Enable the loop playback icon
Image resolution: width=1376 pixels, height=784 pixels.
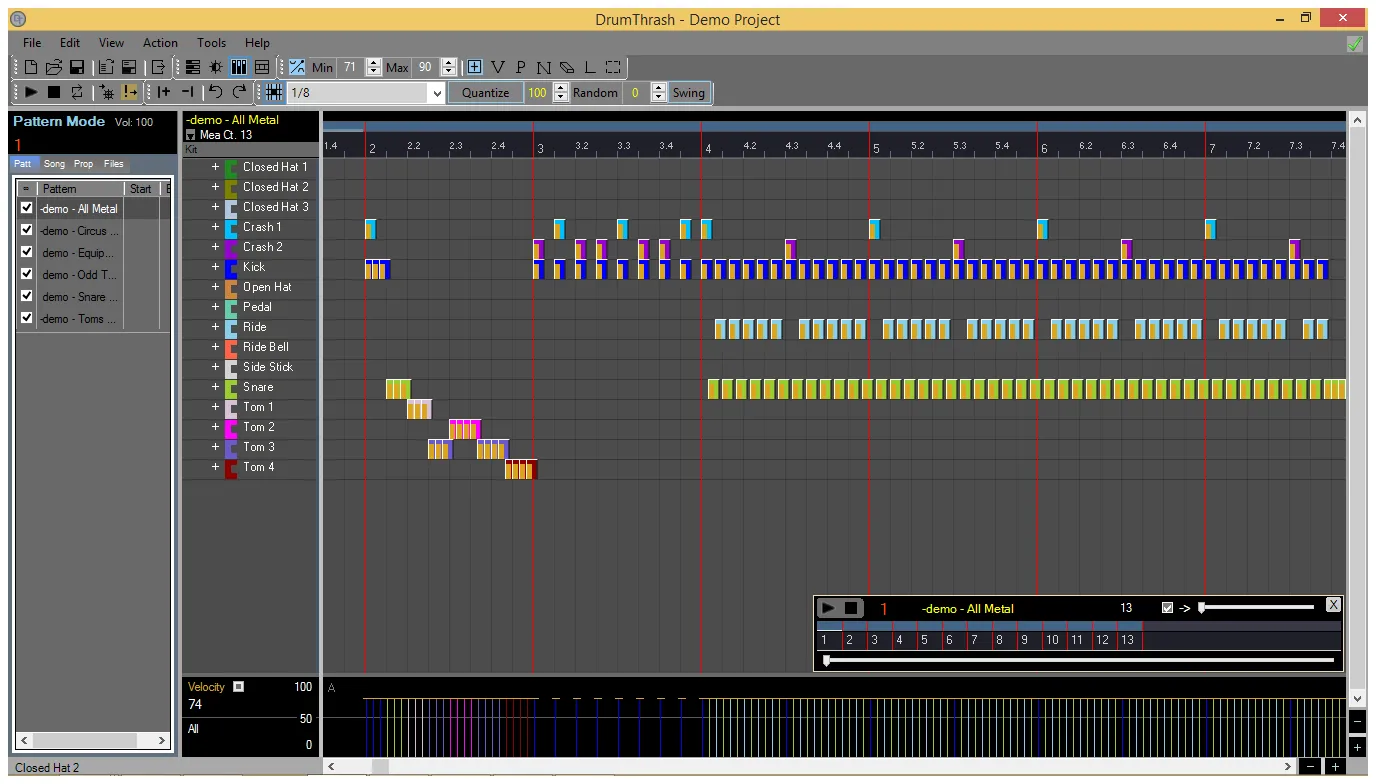tap(76, 92)
